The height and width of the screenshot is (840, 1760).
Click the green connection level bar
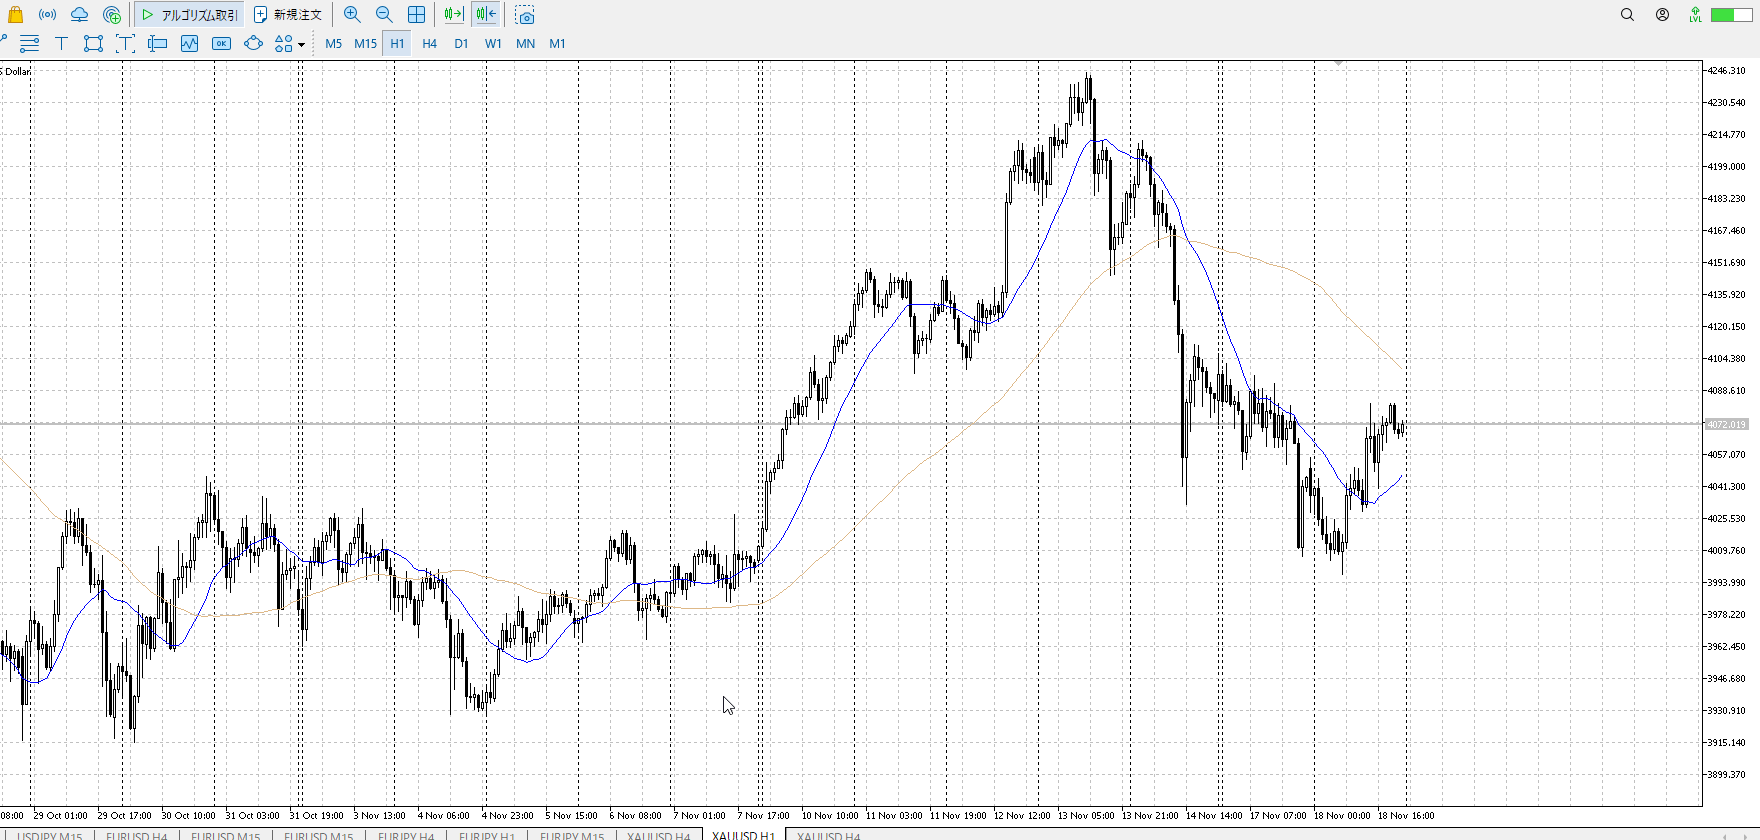point(1730,15)
